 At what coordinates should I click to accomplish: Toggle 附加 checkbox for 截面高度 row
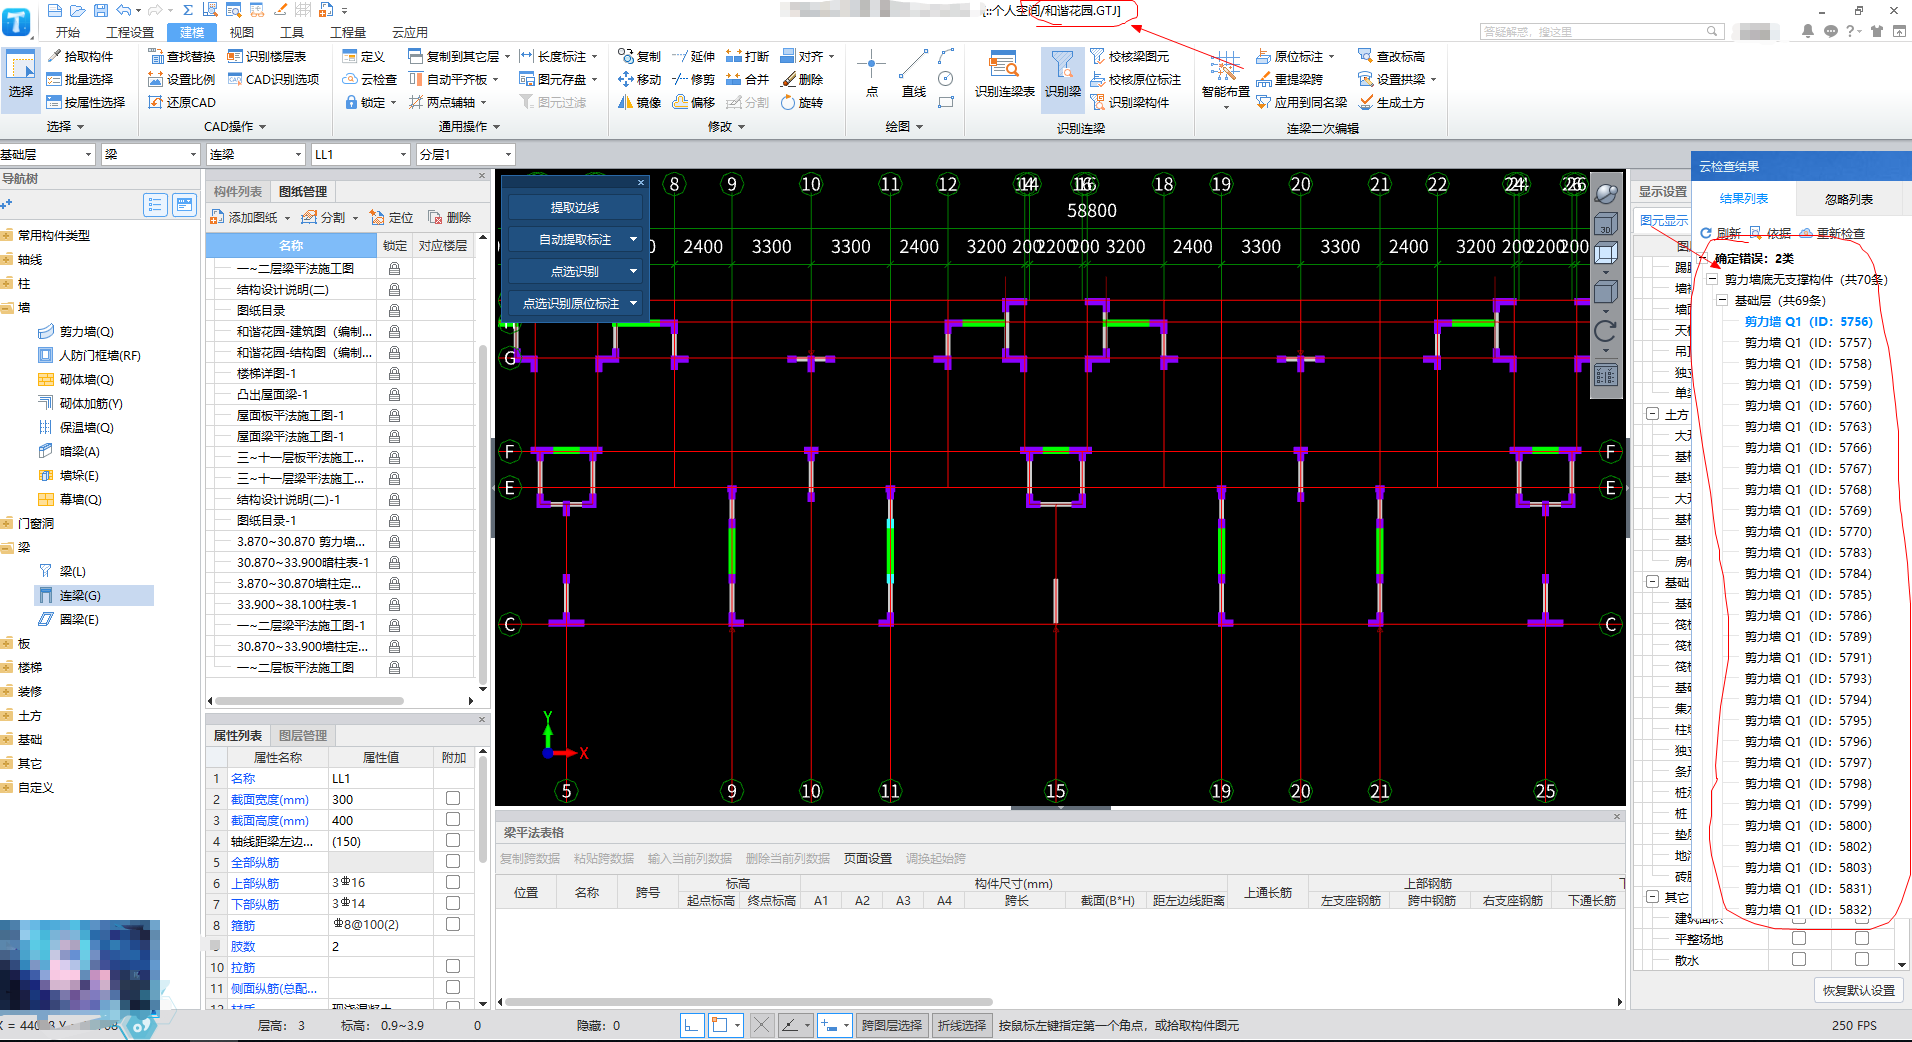pos(453,819)
